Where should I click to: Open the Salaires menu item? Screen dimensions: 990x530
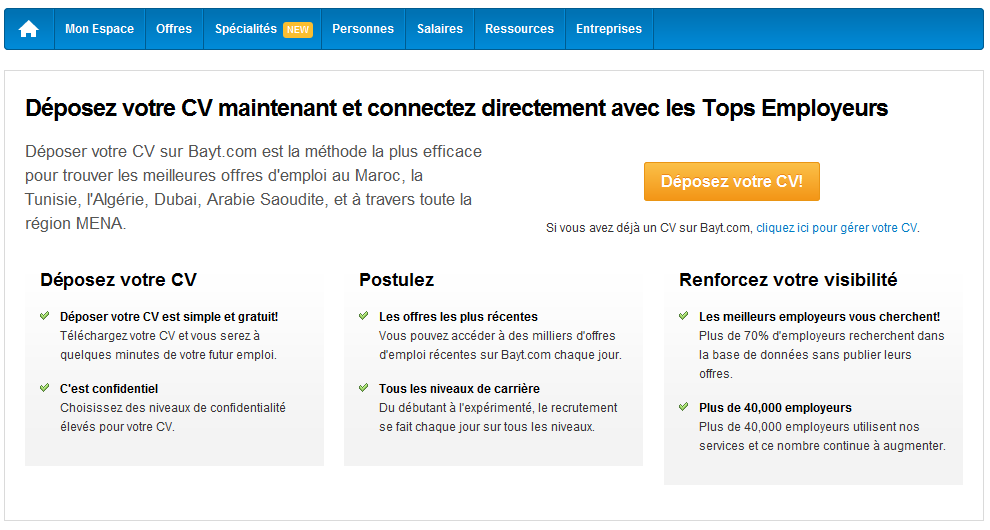(439, 29)
